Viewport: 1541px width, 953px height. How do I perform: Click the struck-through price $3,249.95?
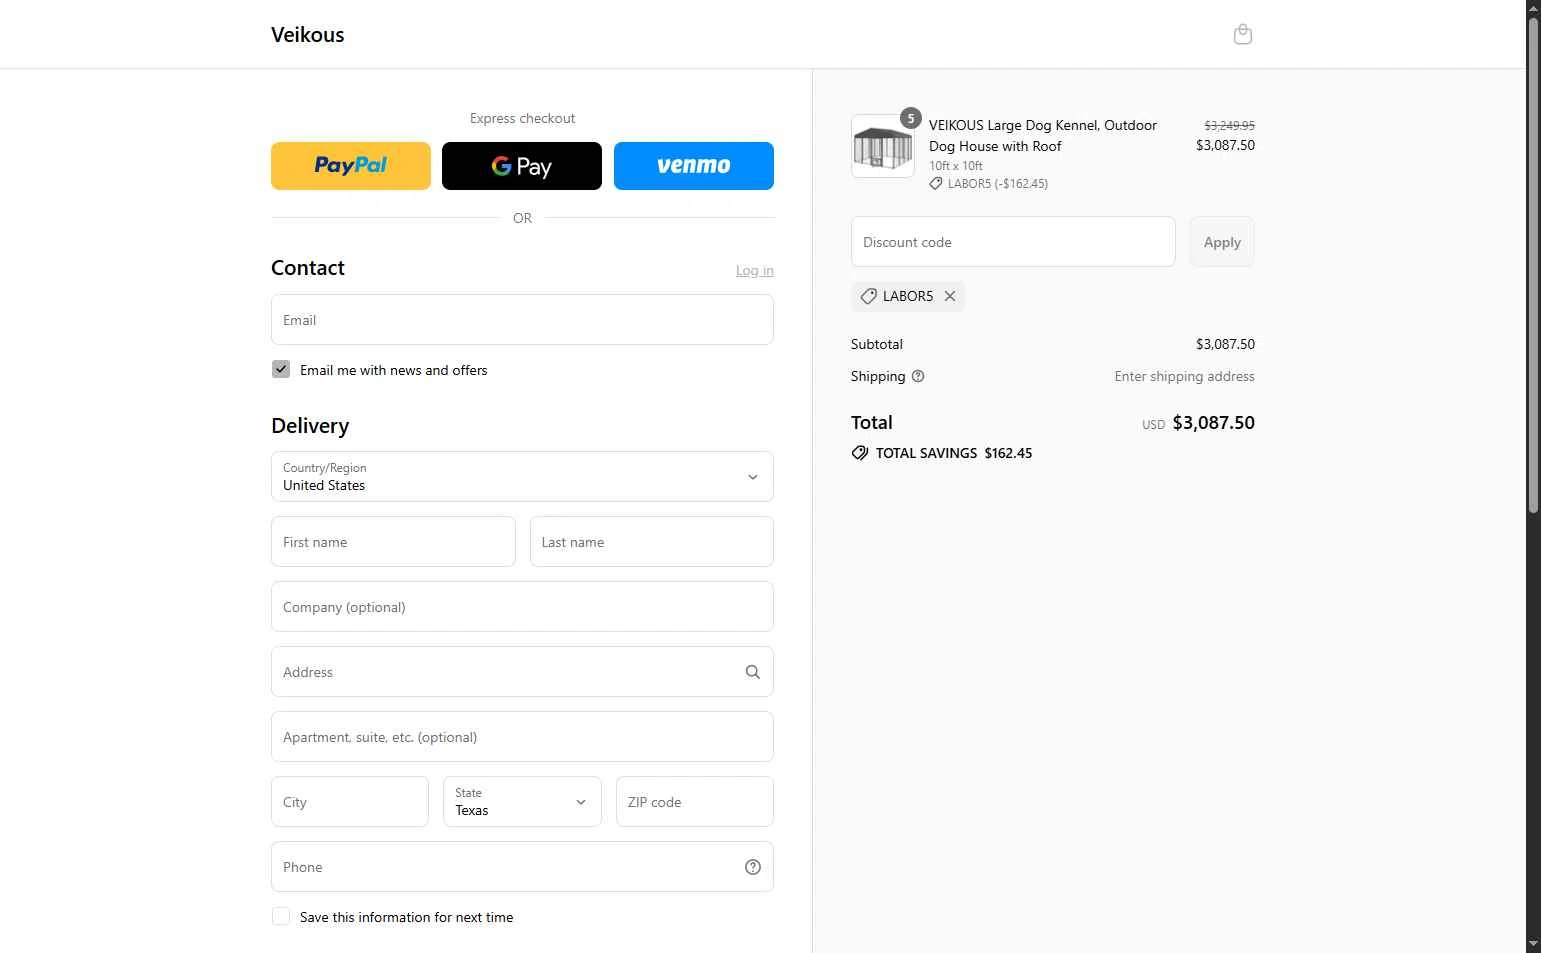pos(1229,125)
